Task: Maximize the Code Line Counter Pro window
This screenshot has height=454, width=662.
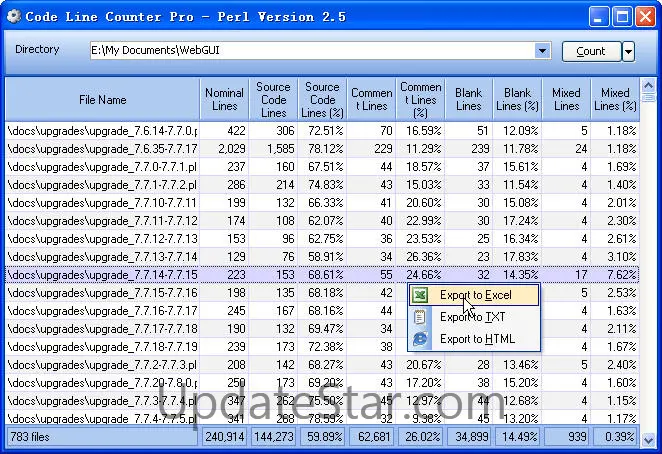Action: click(x=622, y=17)
